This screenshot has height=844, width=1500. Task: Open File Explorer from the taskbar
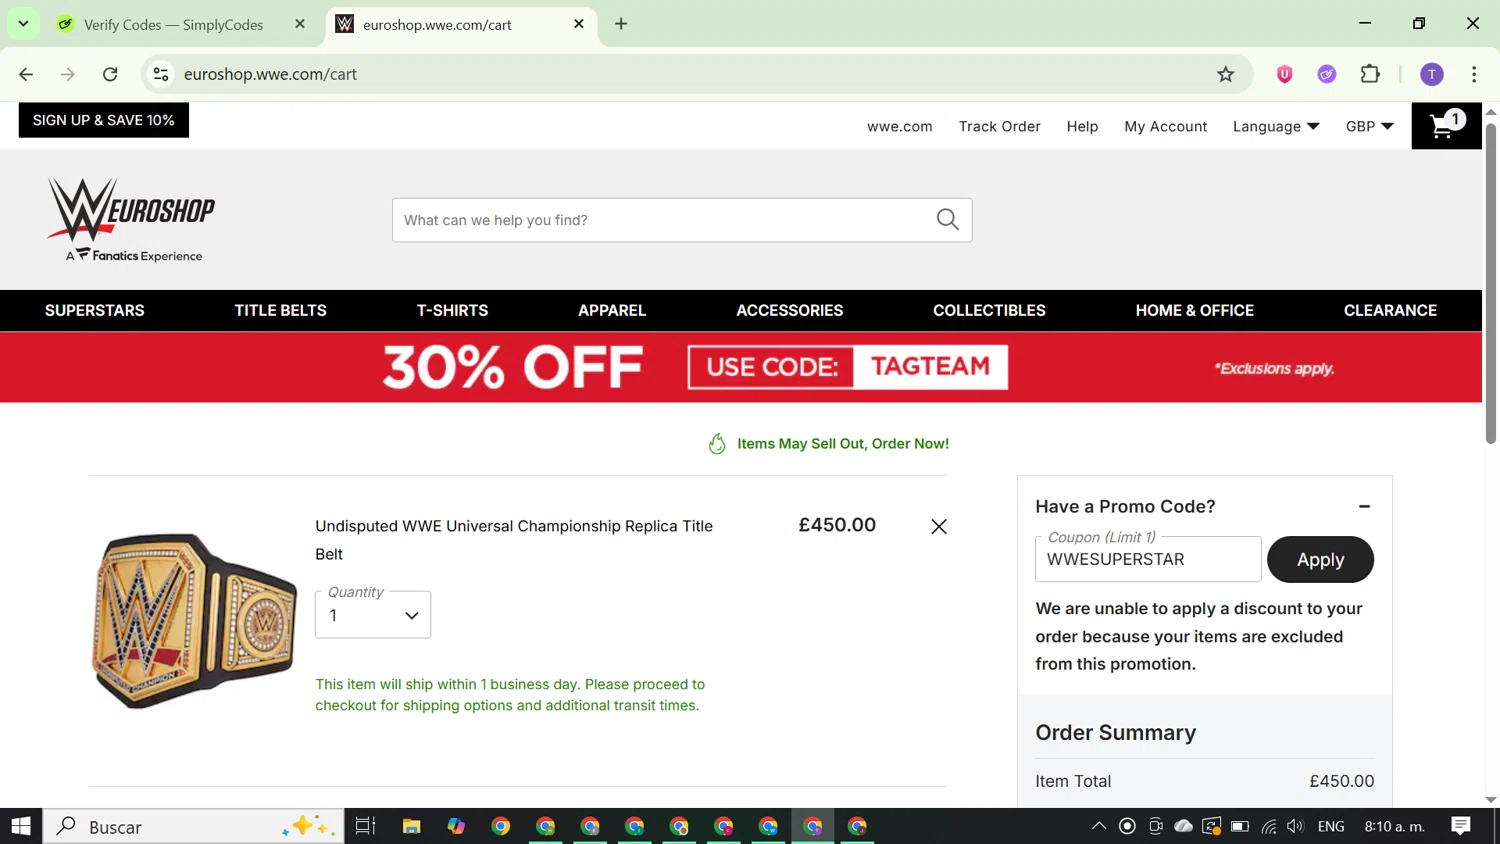coord(411,826)
